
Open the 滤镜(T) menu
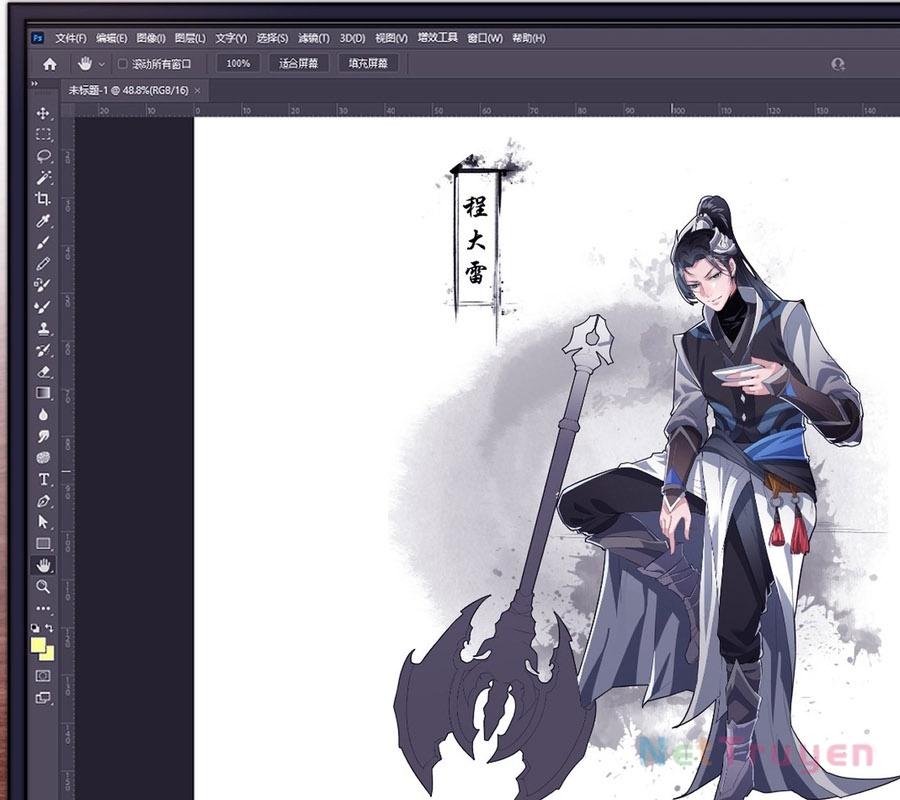click(x=314, y=38)
